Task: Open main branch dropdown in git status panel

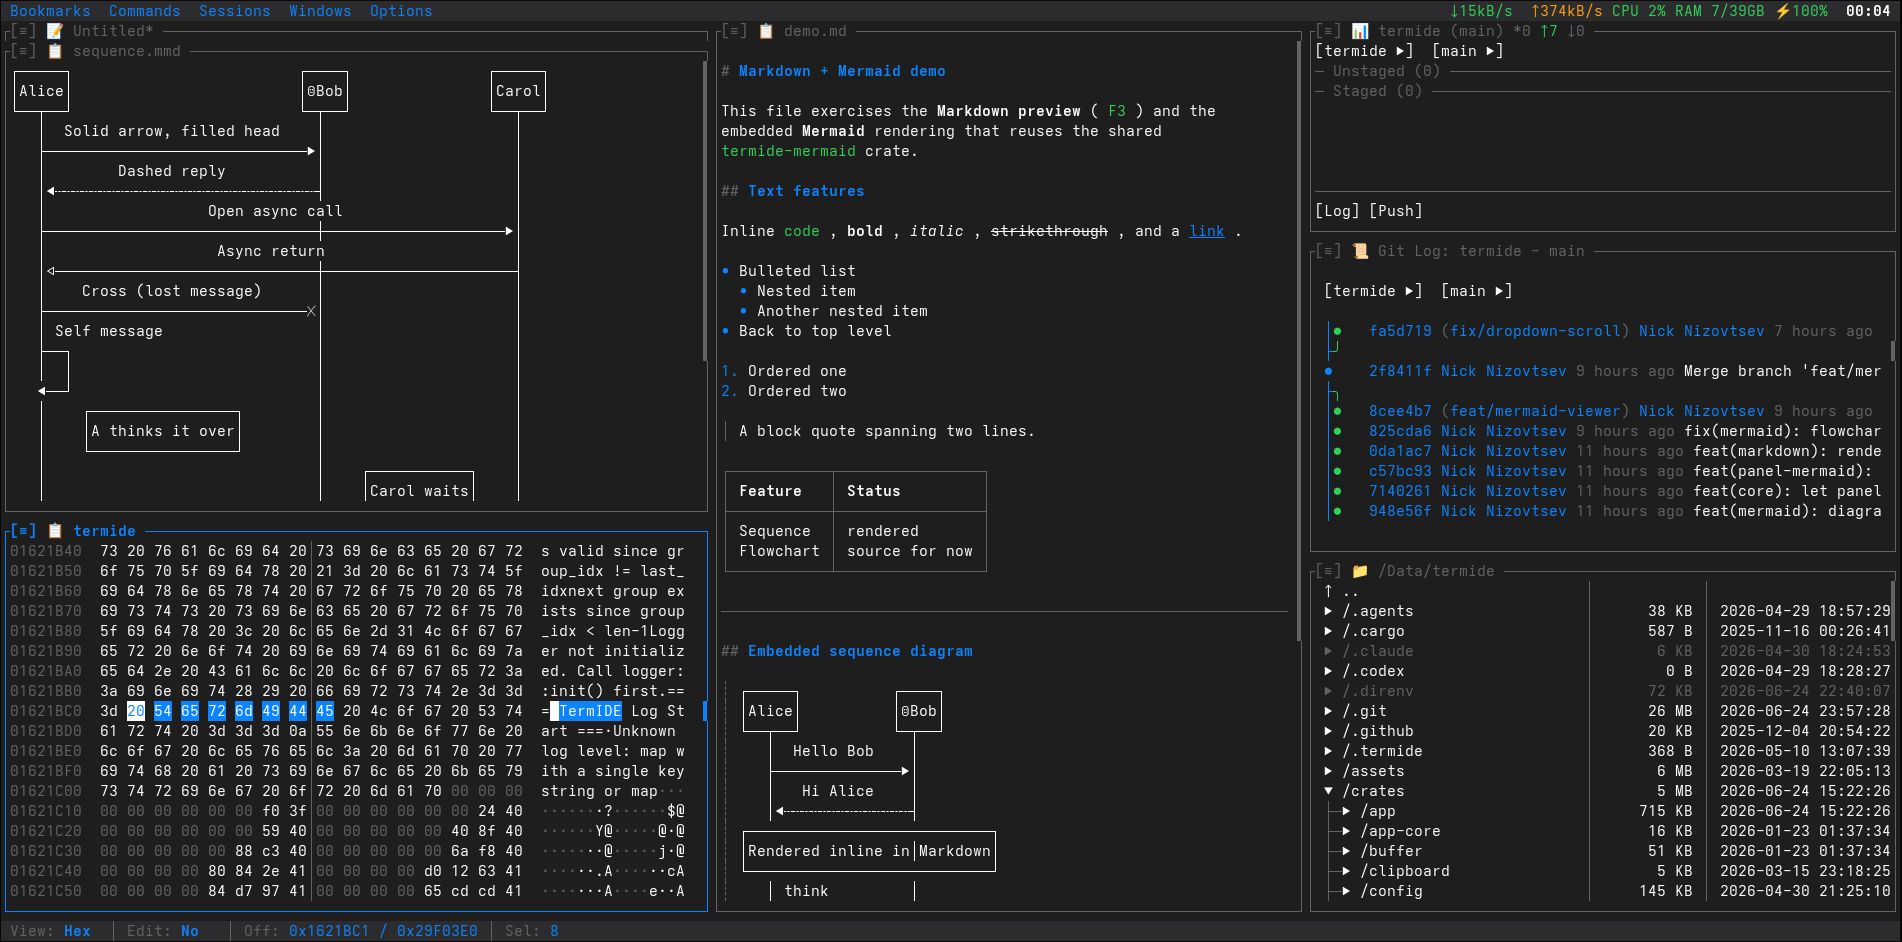Action: 1468,51
